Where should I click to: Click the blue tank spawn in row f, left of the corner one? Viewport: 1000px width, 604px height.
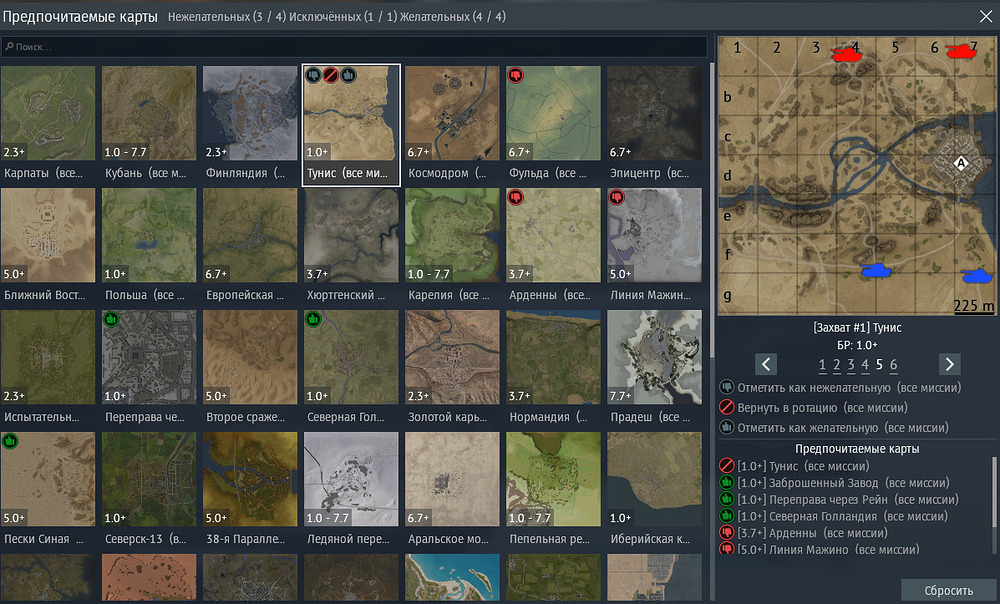pos(876,270)
